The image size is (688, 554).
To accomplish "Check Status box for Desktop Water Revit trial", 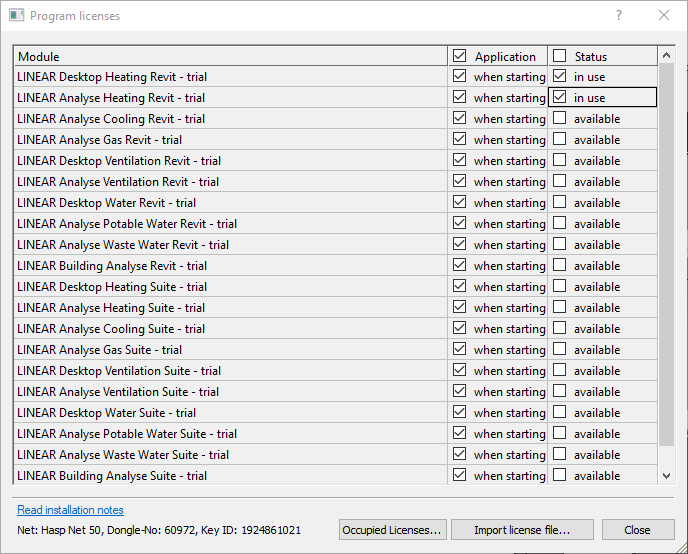I will click(x=559, y=202).
